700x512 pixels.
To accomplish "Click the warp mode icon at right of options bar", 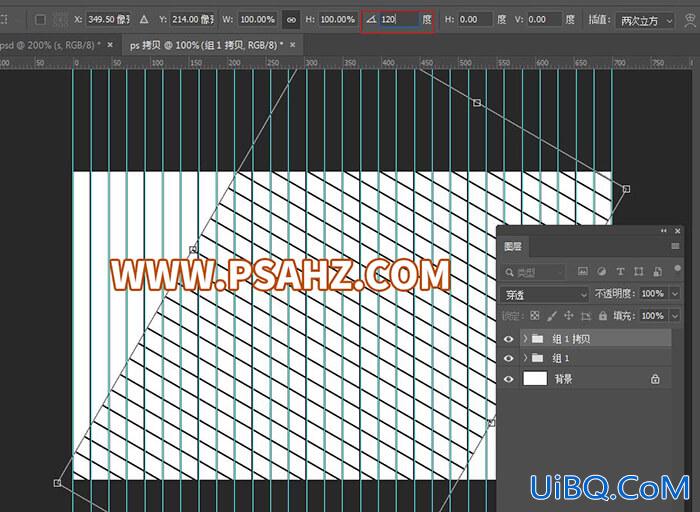I will [691, 20].
